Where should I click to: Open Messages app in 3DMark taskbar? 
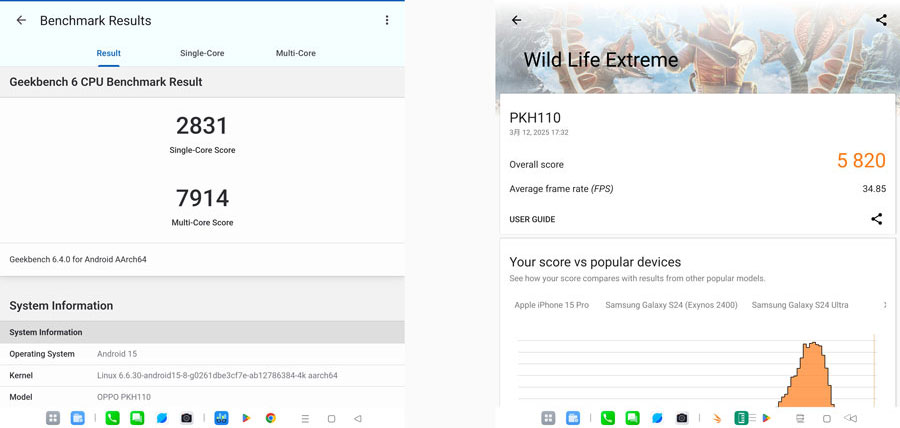pos(633,418)
